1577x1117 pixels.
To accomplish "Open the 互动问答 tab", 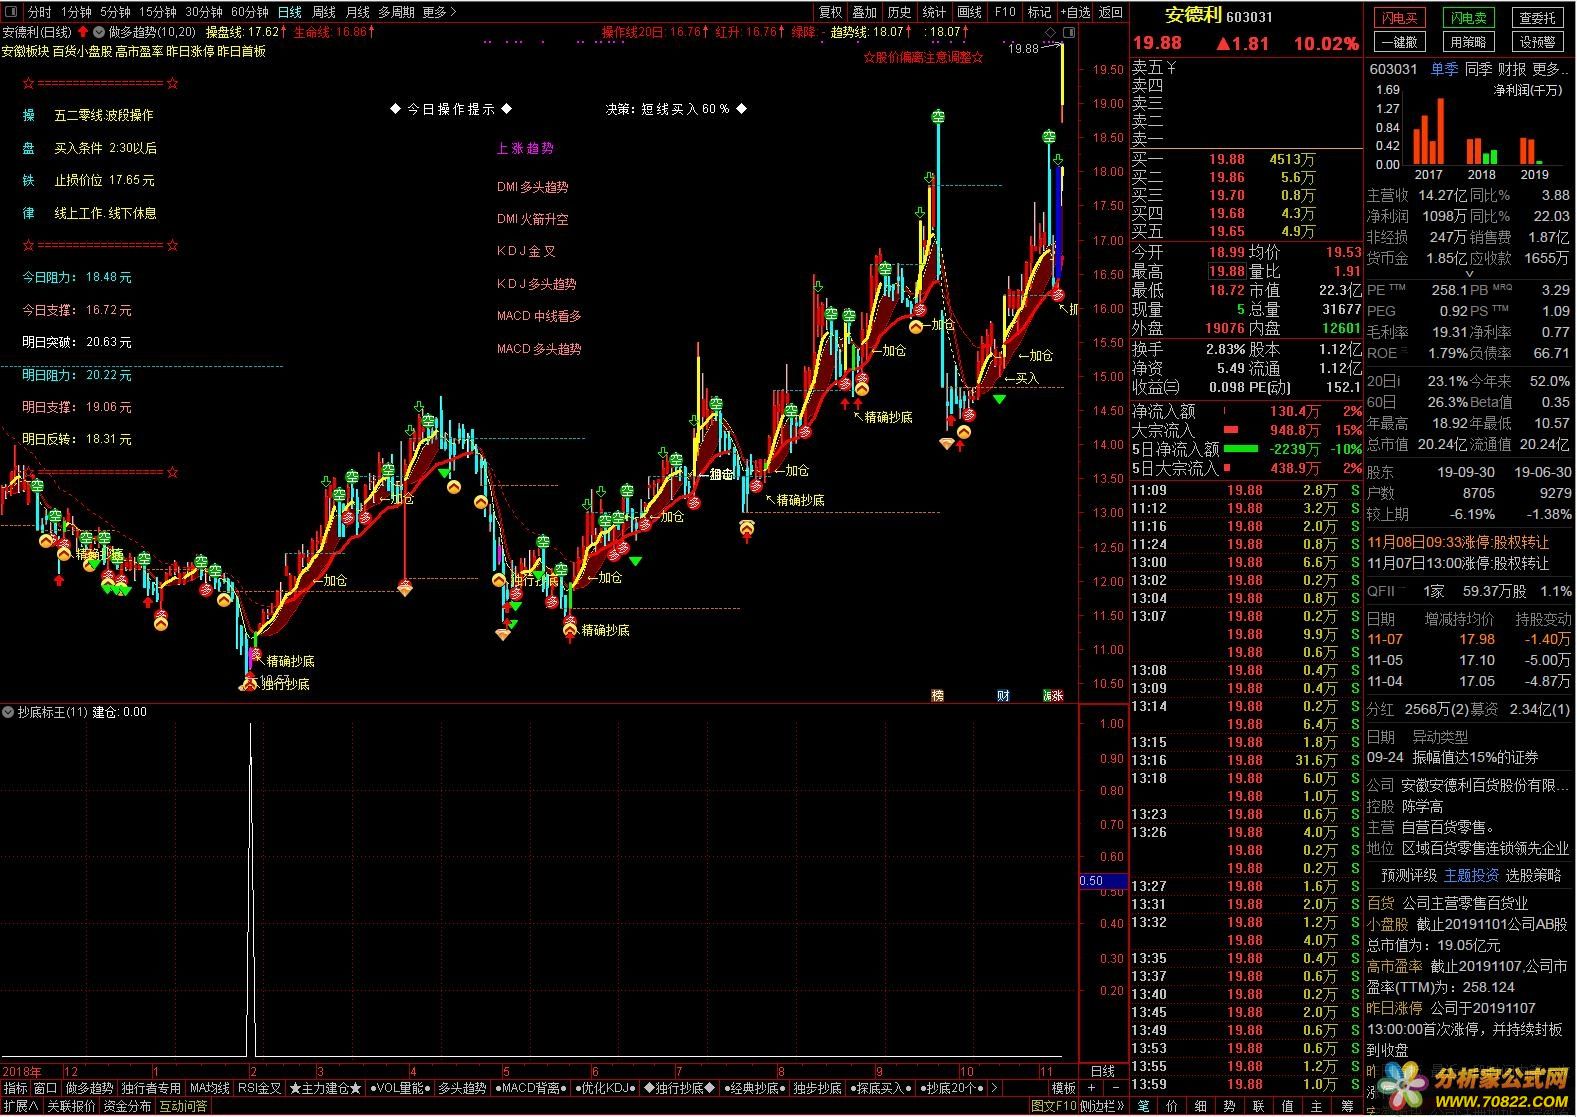I will pyautogui.click(x=183, y=1106).
